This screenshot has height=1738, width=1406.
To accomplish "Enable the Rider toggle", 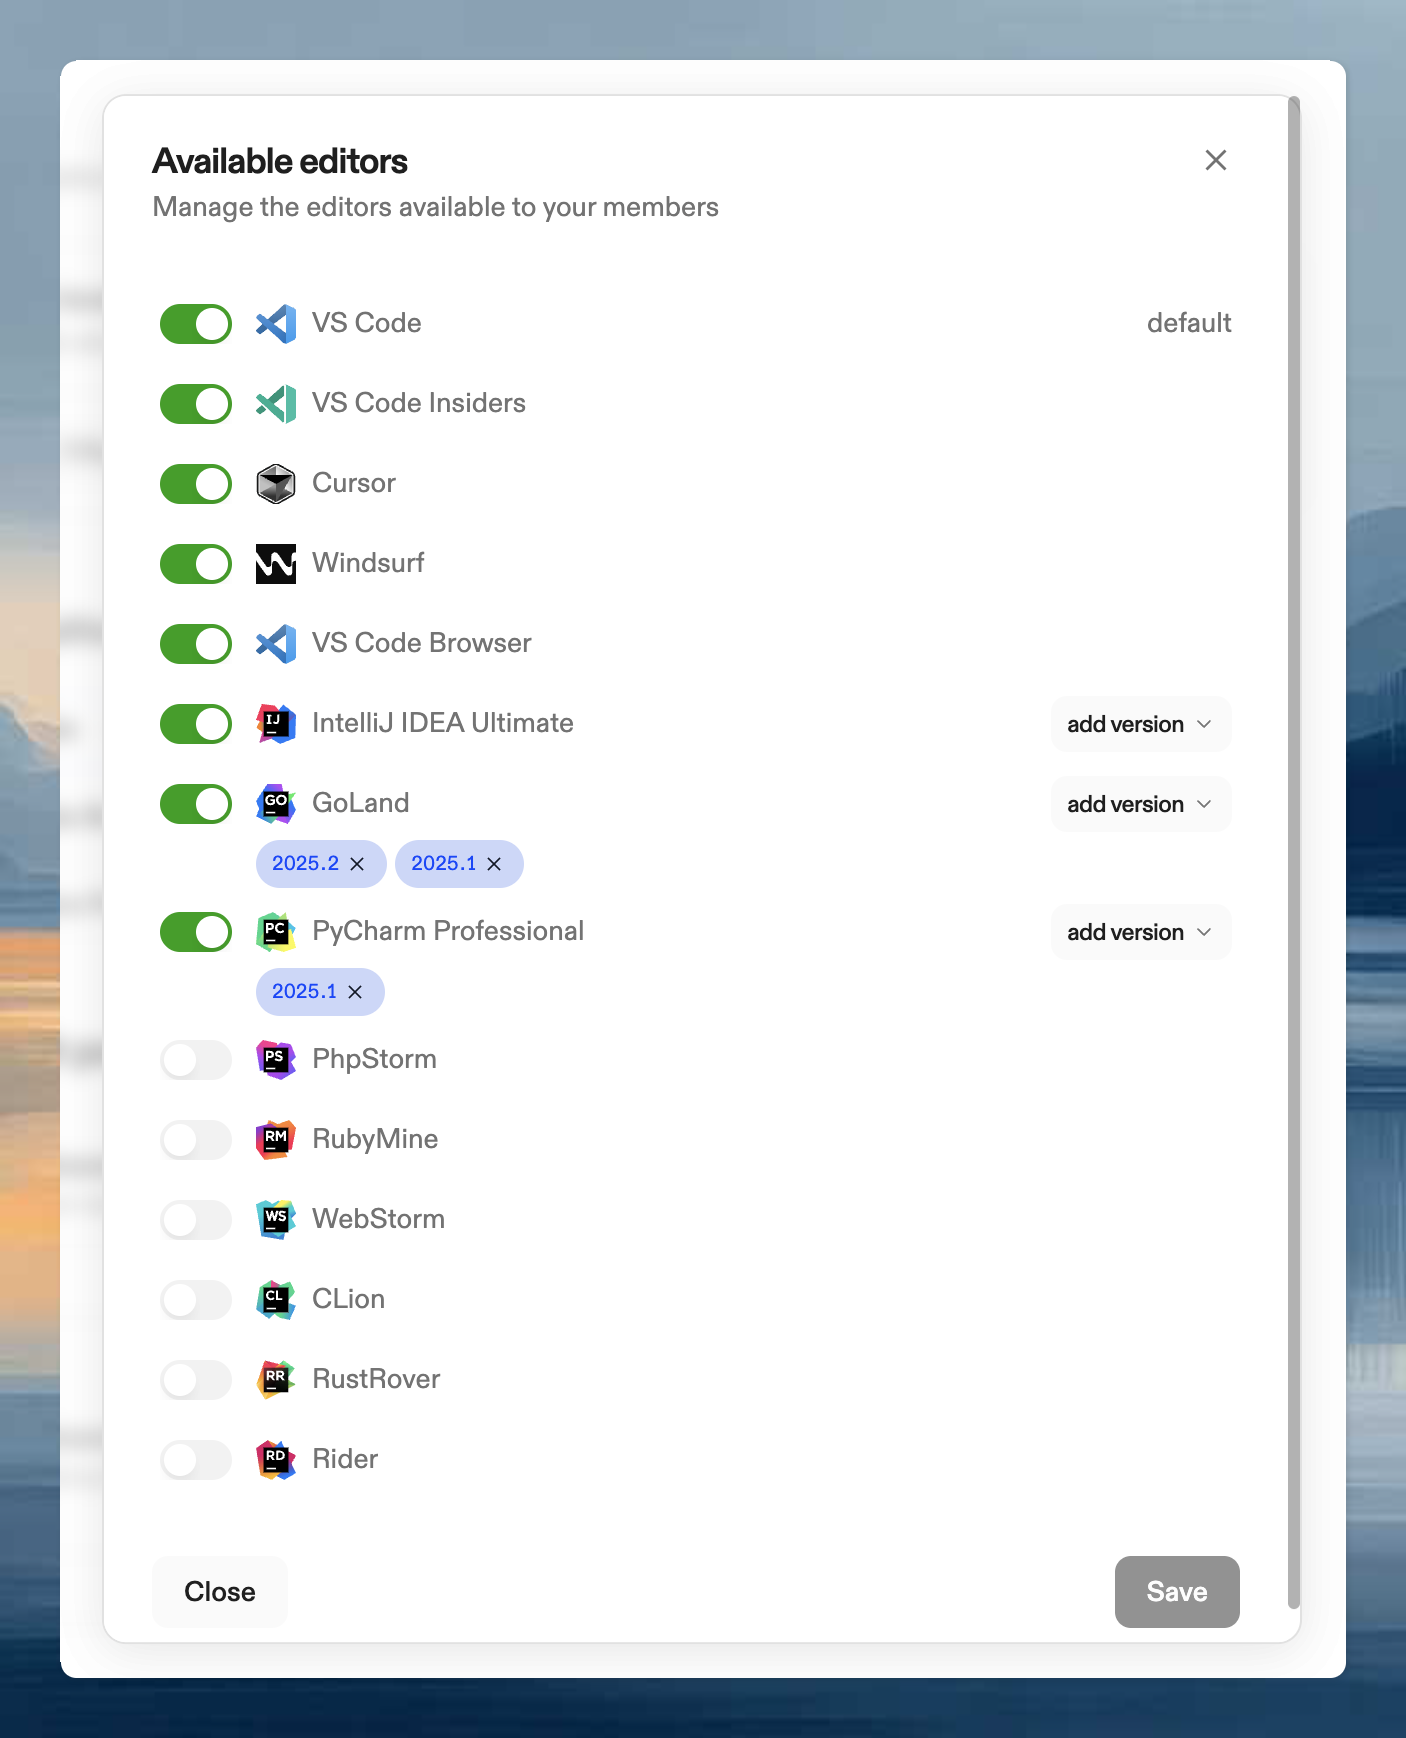I will tap(196, 1460).
